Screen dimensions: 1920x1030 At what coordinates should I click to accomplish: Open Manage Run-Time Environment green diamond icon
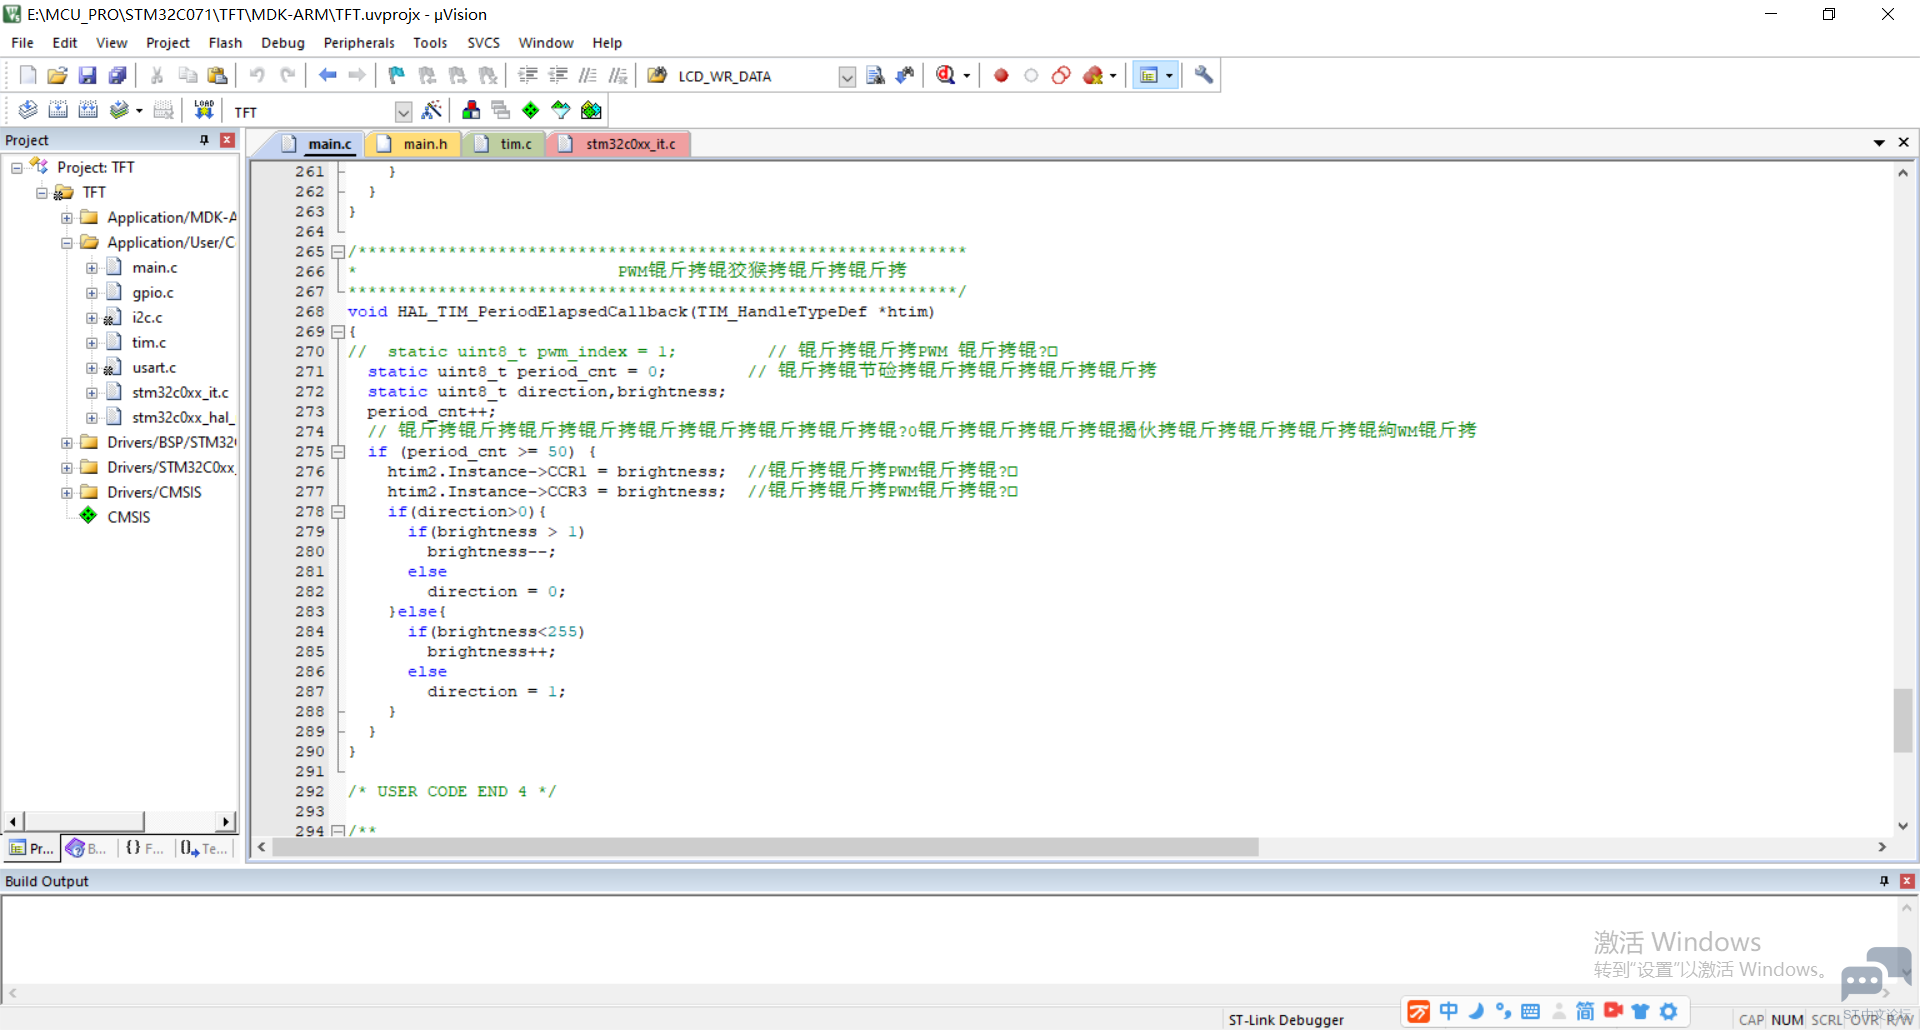(x=531, y=110)
